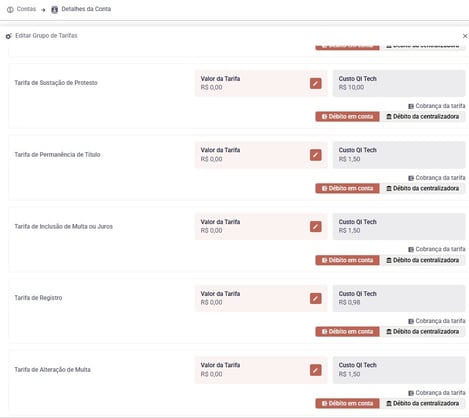Close the Editar Grupo de Tarifas panel
469x418 pixels.
pos(465,36)
